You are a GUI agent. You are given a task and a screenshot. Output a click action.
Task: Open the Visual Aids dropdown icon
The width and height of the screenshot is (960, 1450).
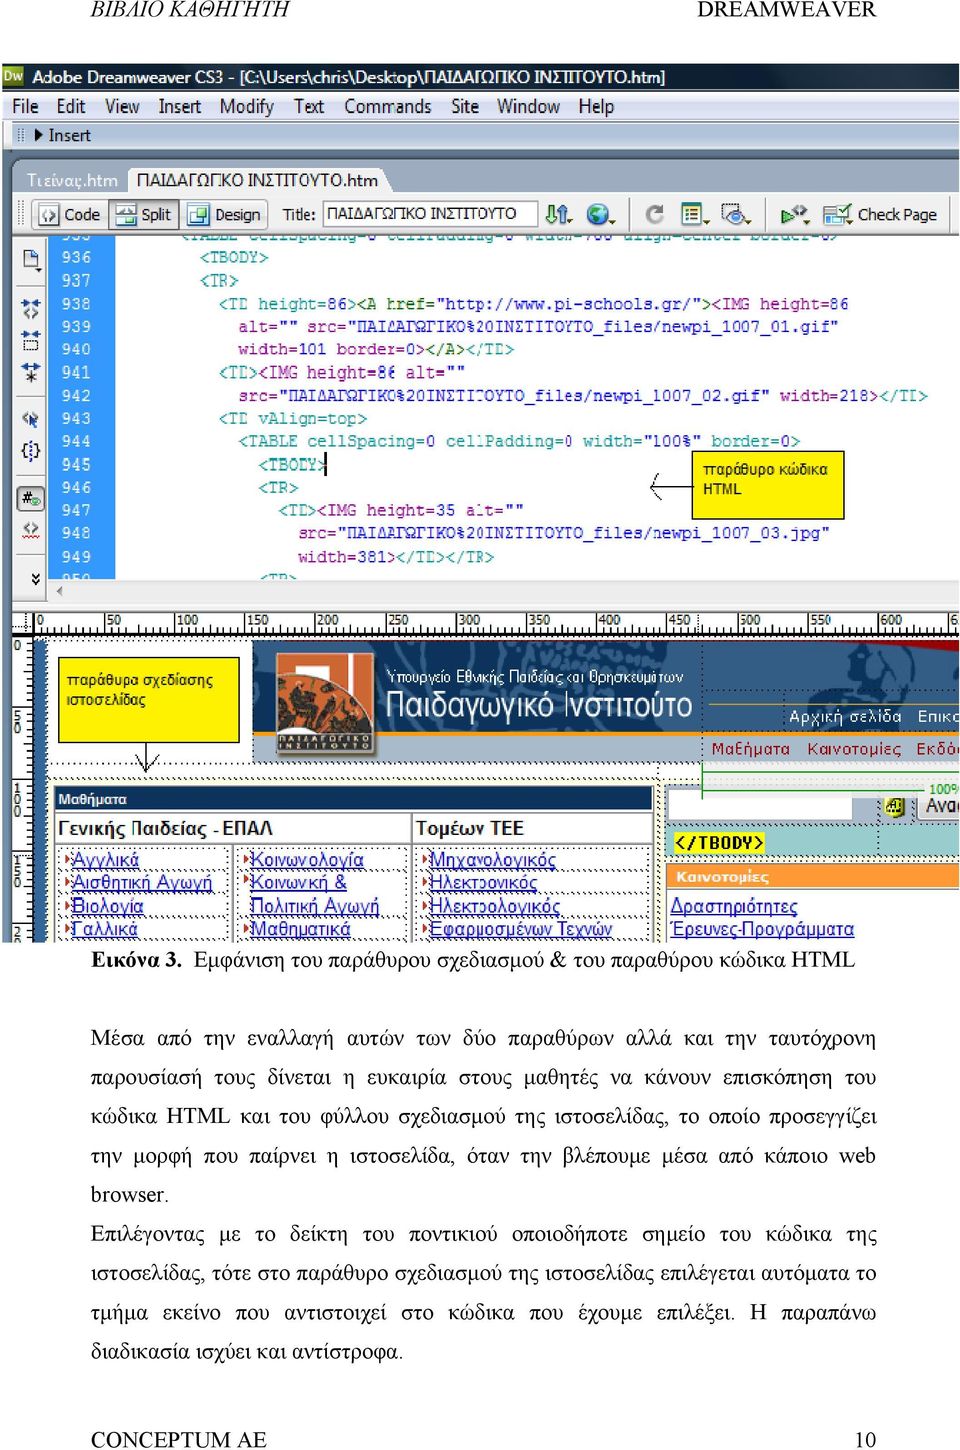click(x=736, y=214)
